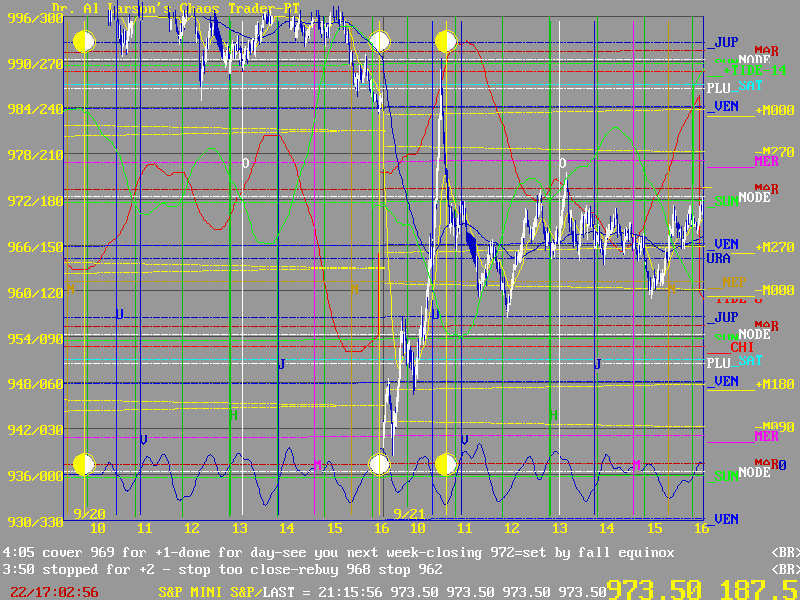Select the bottom-row rightmost moon phase icon
Viewport: 800px width, 600px height.
pos(446,464)
